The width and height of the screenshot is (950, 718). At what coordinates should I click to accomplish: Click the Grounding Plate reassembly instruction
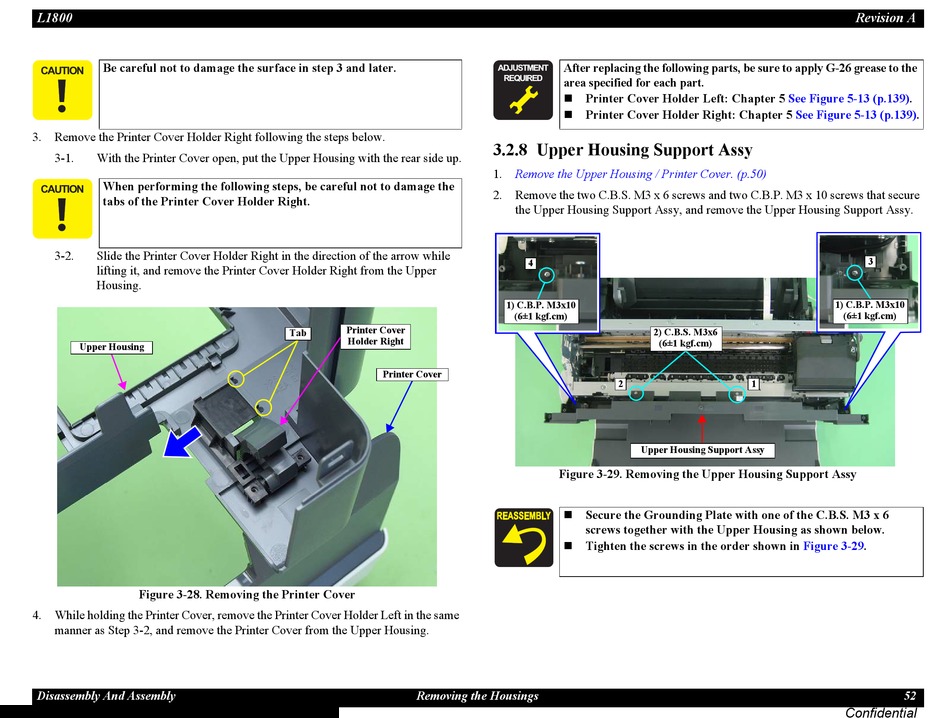coord(736,522)
